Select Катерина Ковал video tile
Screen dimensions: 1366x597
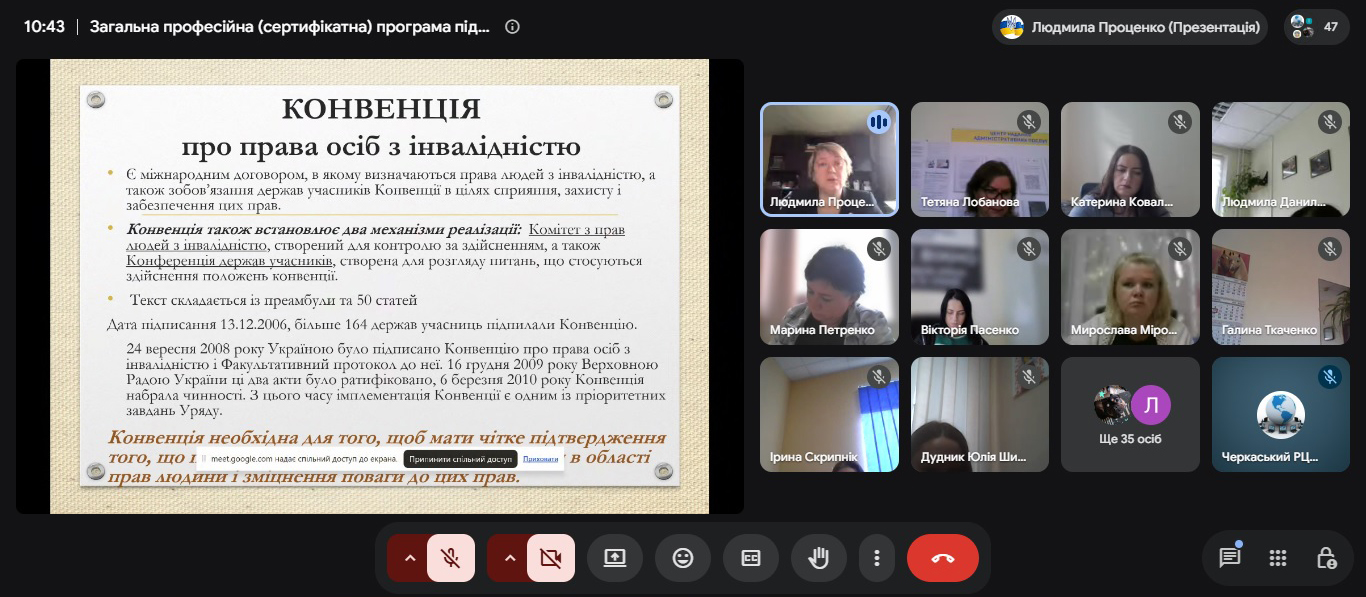click(x=1130, y=159)
